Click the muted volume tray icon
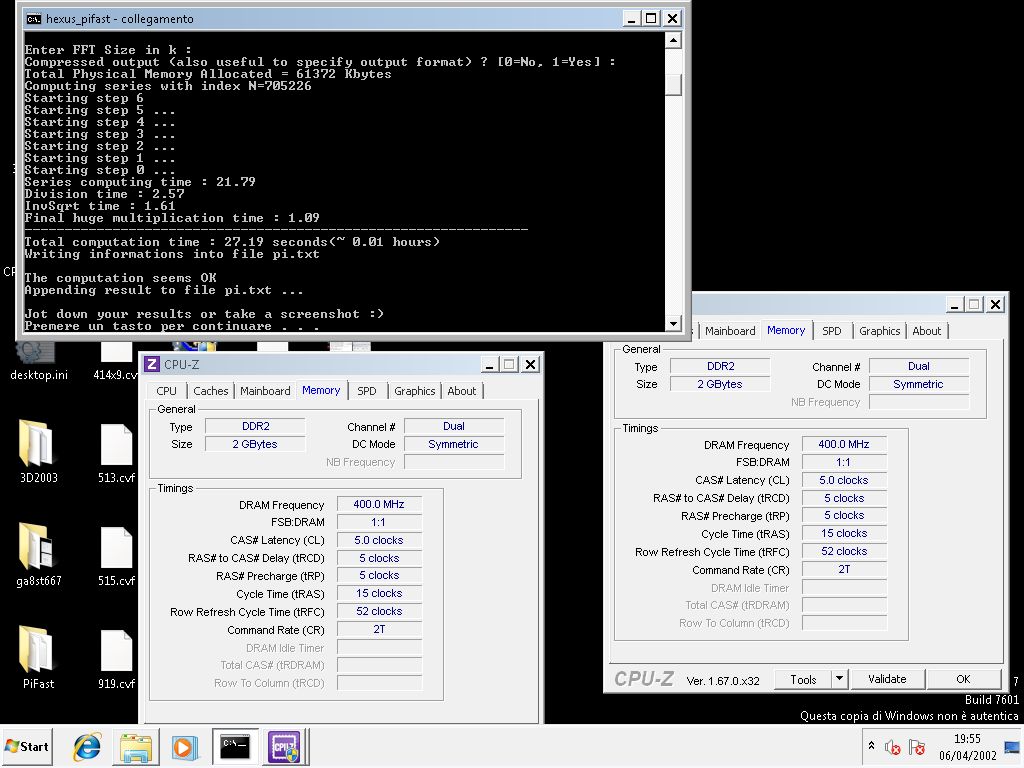 pos(892,746)
